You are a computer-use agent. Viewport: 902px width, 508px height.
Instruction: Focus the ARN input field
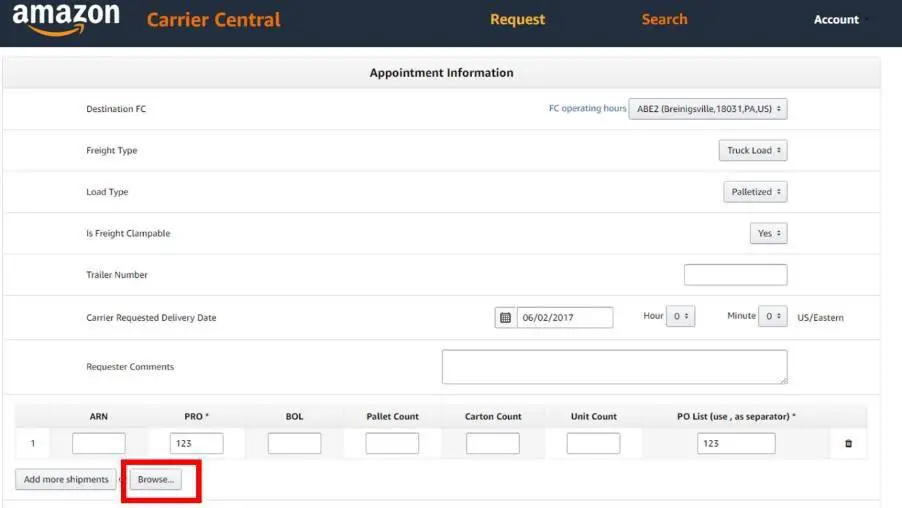click(x=98, y=443)
